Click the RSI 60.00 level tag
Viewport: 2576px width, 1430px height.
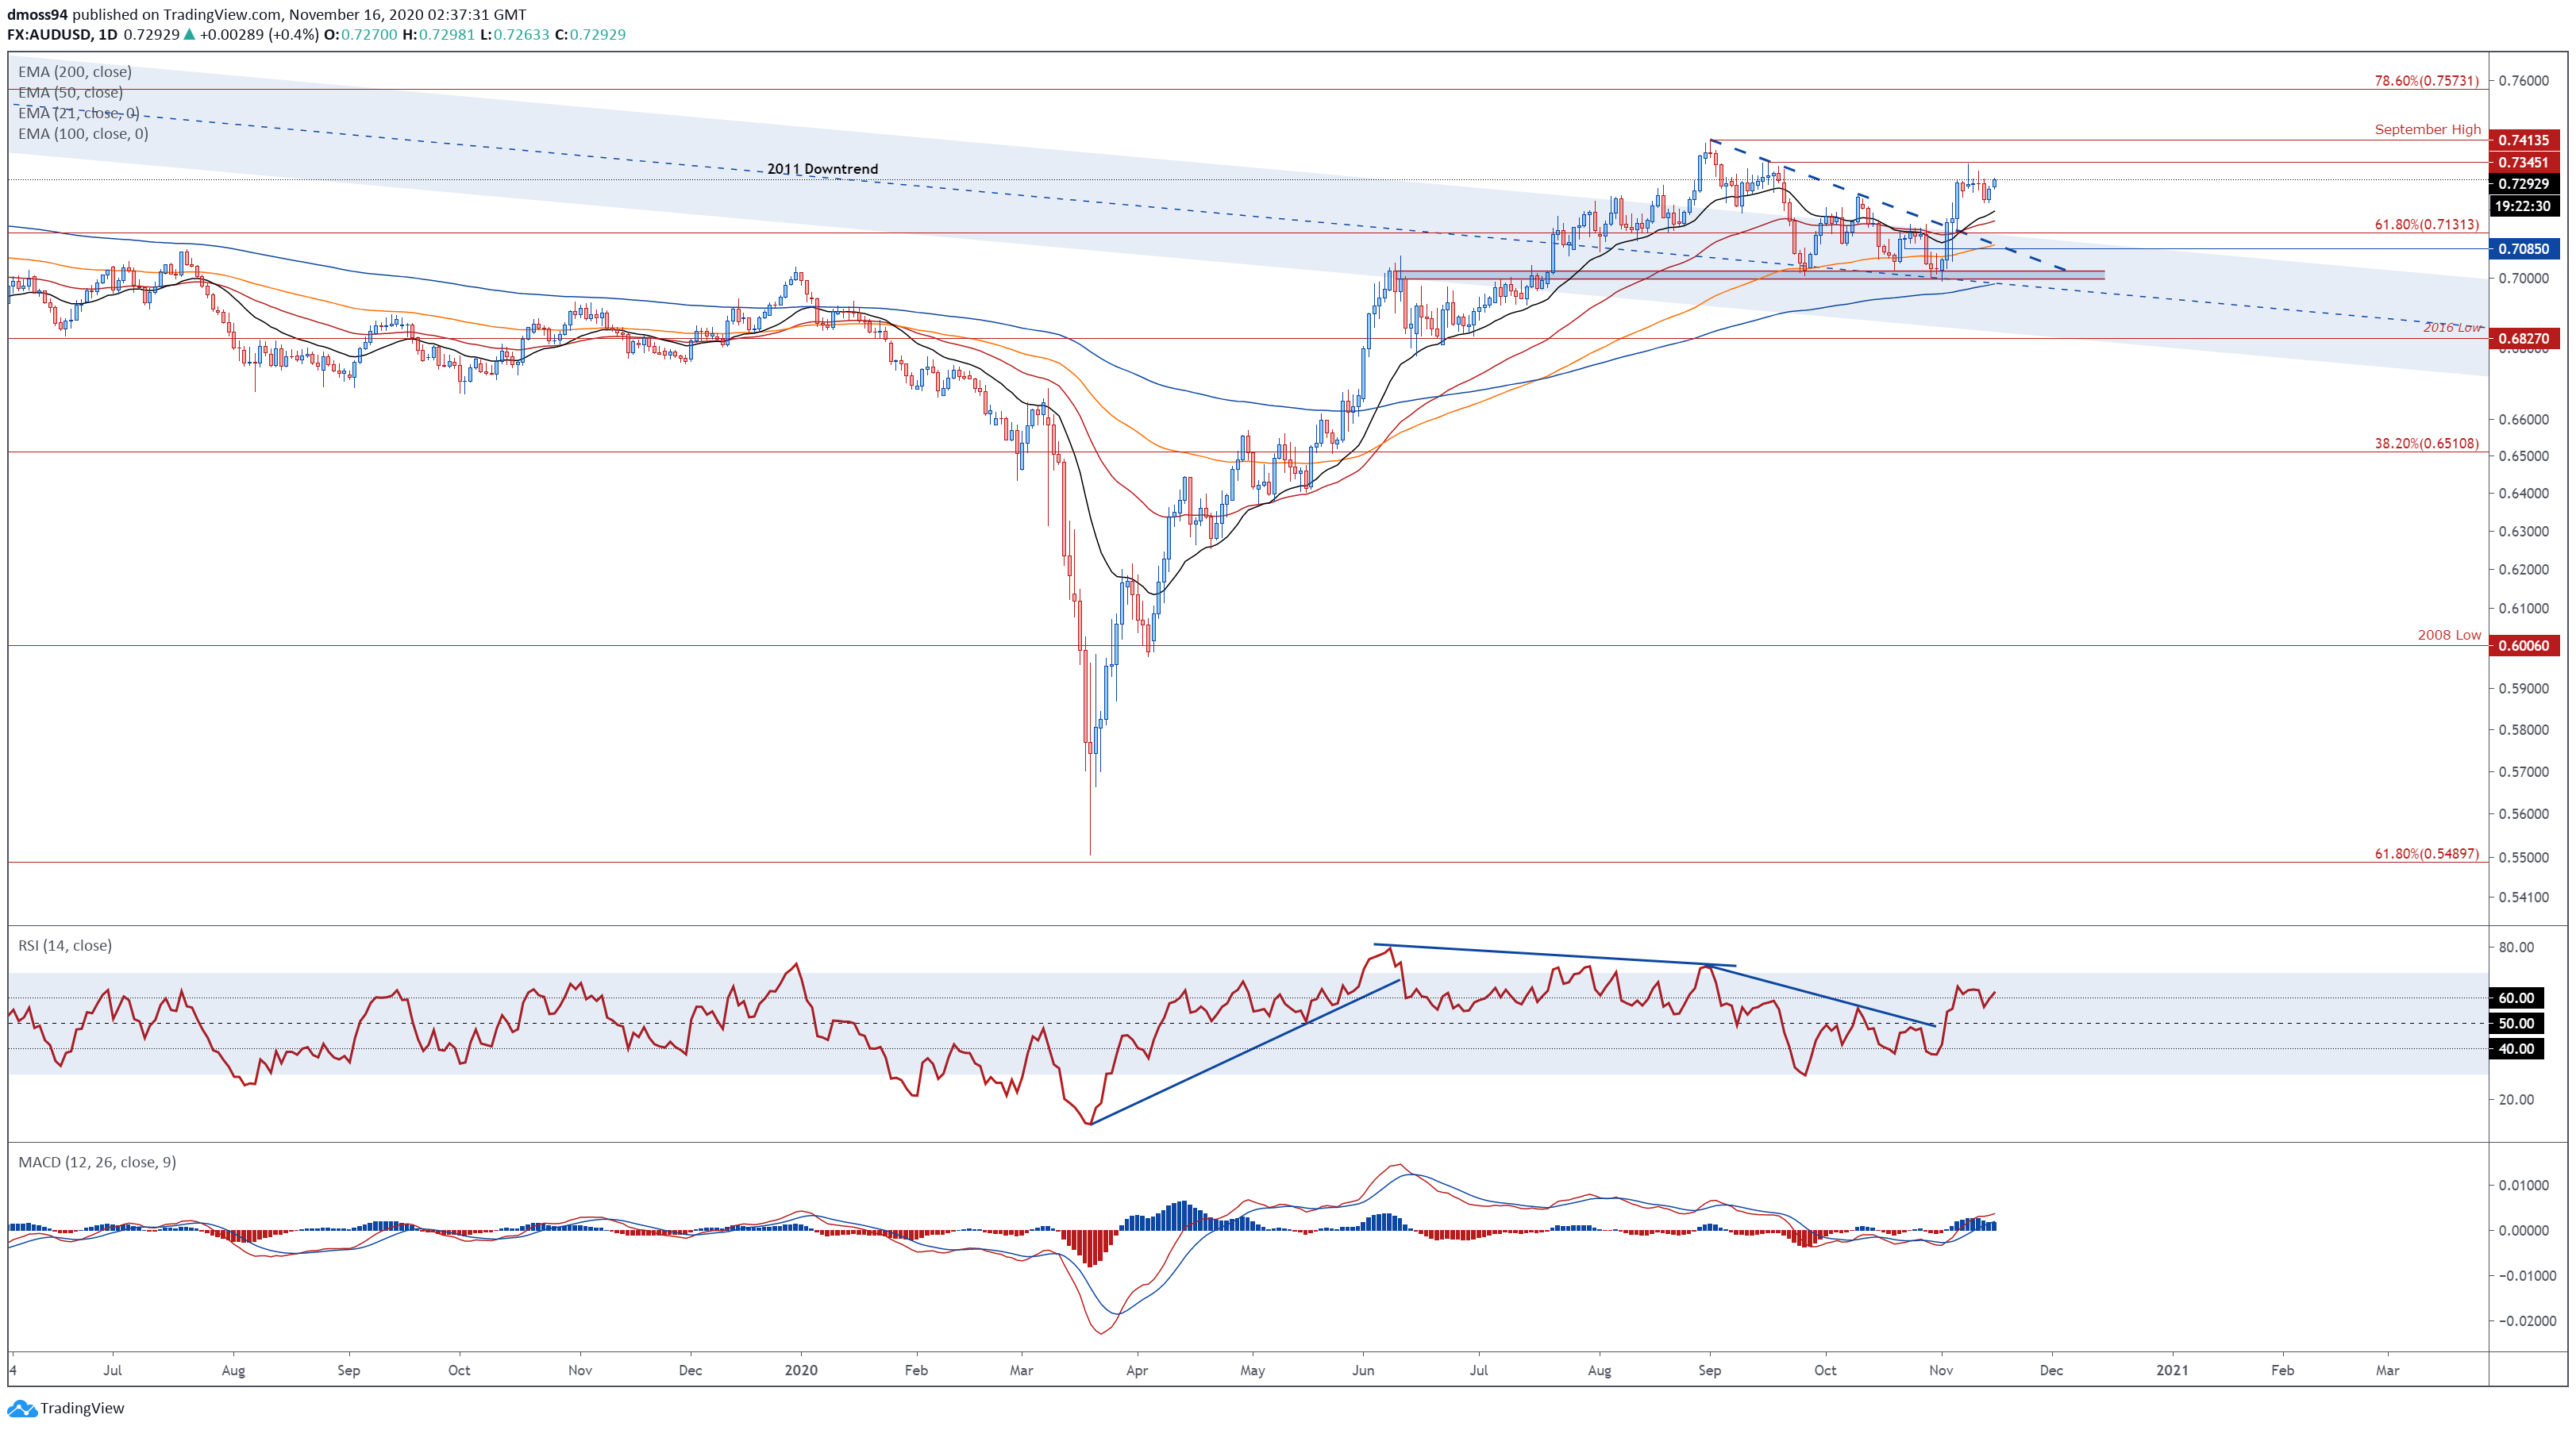pyautogui.click(x=2515, y=997)
